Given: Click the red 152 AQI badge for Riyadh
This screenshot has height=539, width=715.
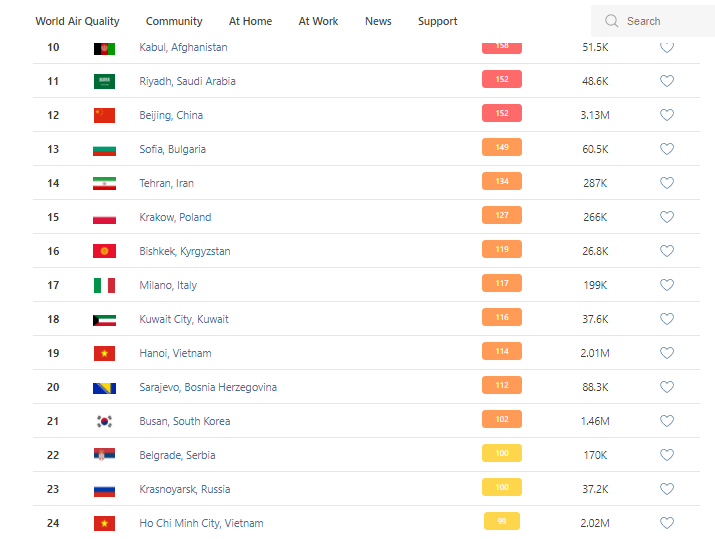Looking at the screenshot, I should [502, 80].
